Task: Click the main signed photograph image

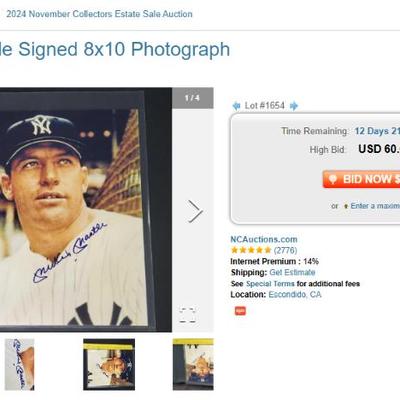Action: coord(86,210)
